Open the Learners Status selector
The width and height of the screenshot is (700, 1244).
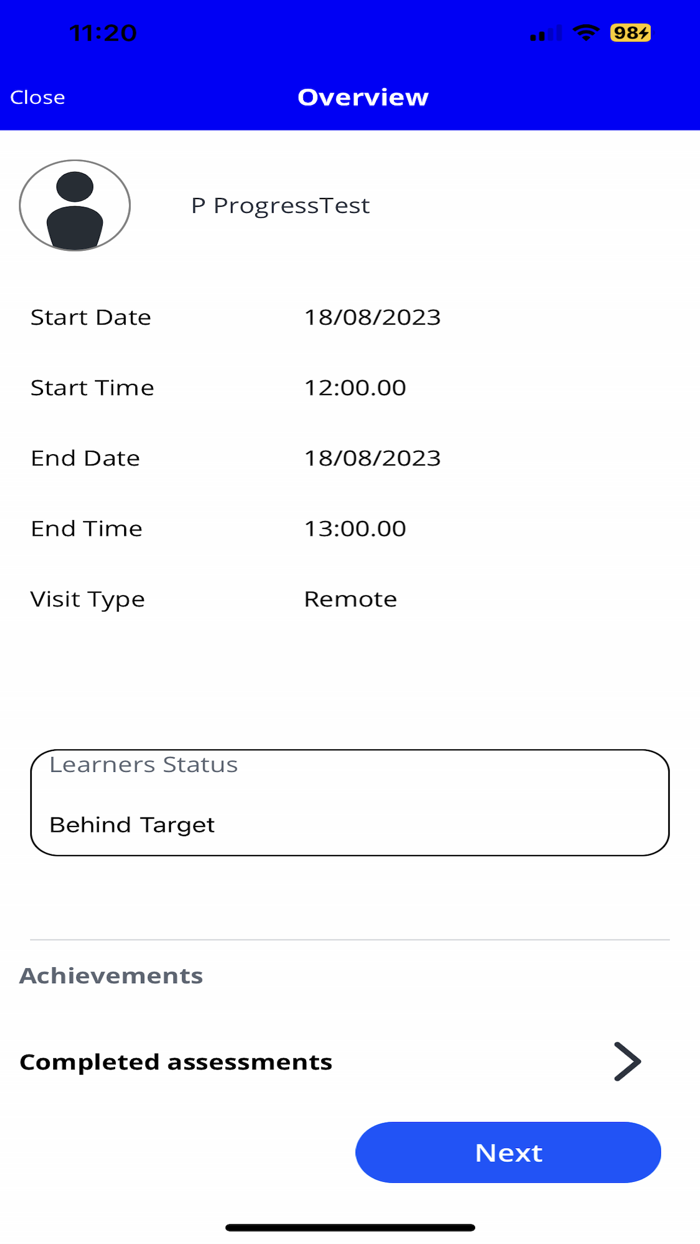(x=350, y=802)
